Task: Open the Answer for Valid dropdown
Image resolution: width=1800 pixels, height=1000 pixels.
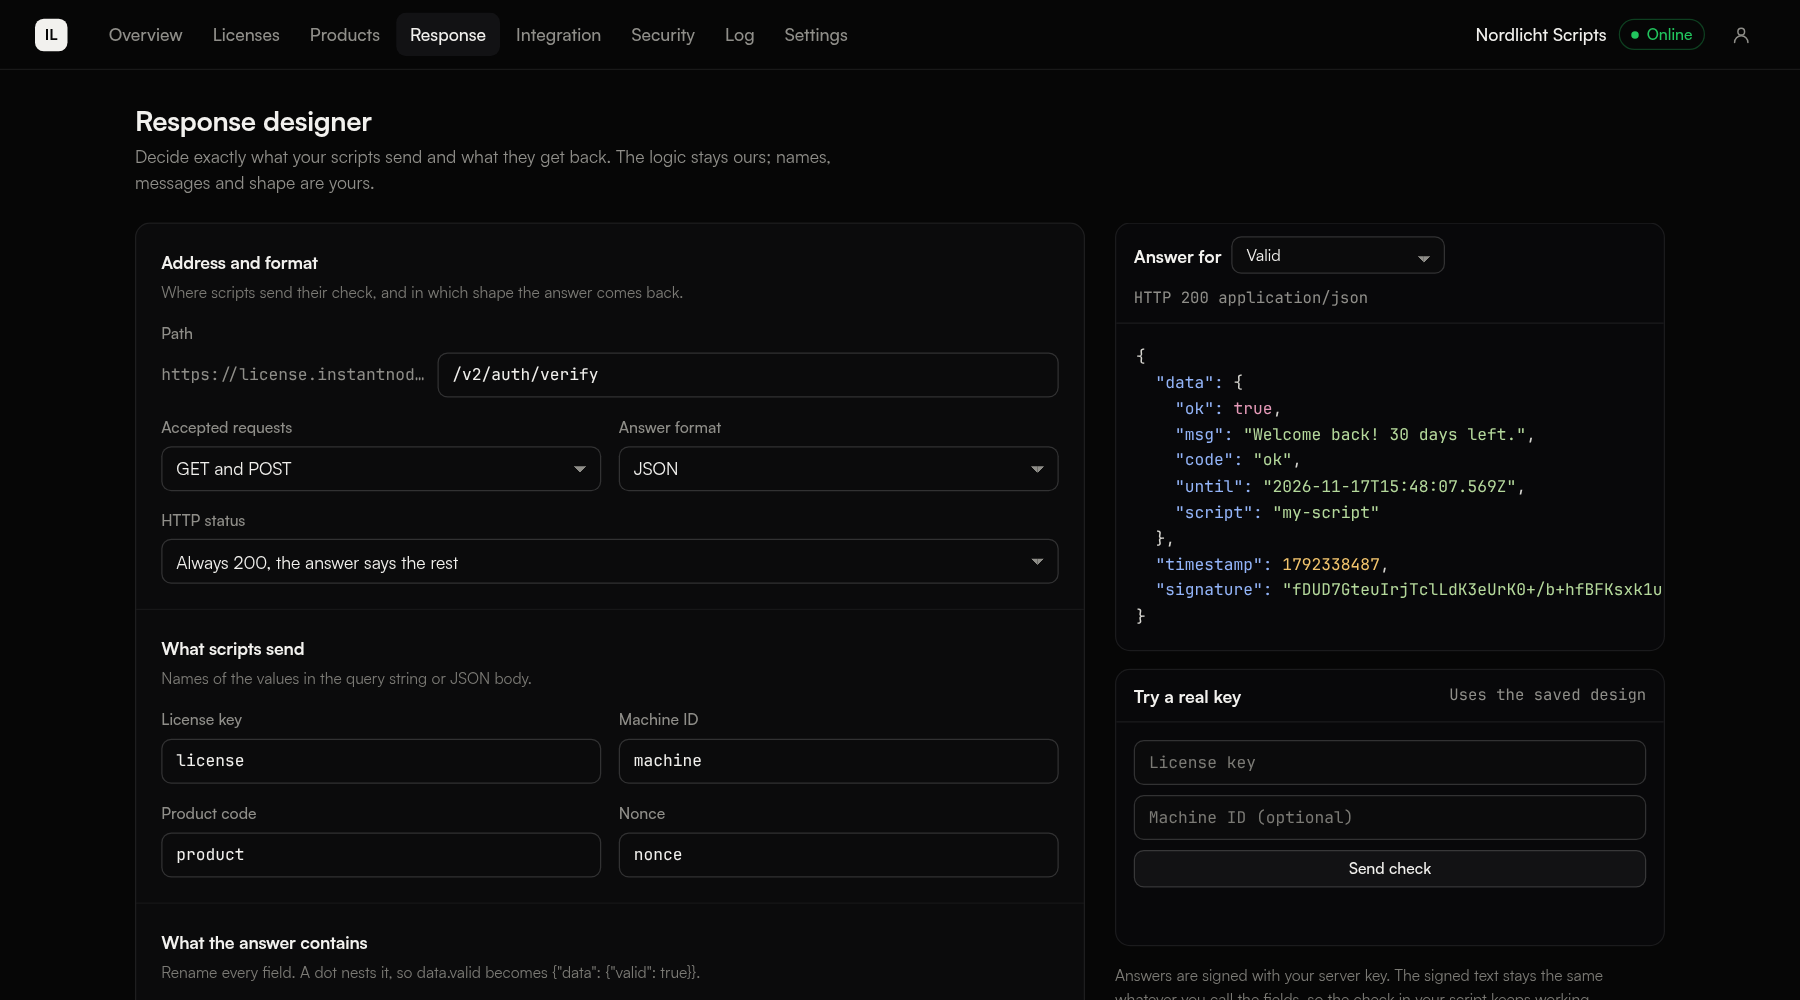Action: point(1338,256)
